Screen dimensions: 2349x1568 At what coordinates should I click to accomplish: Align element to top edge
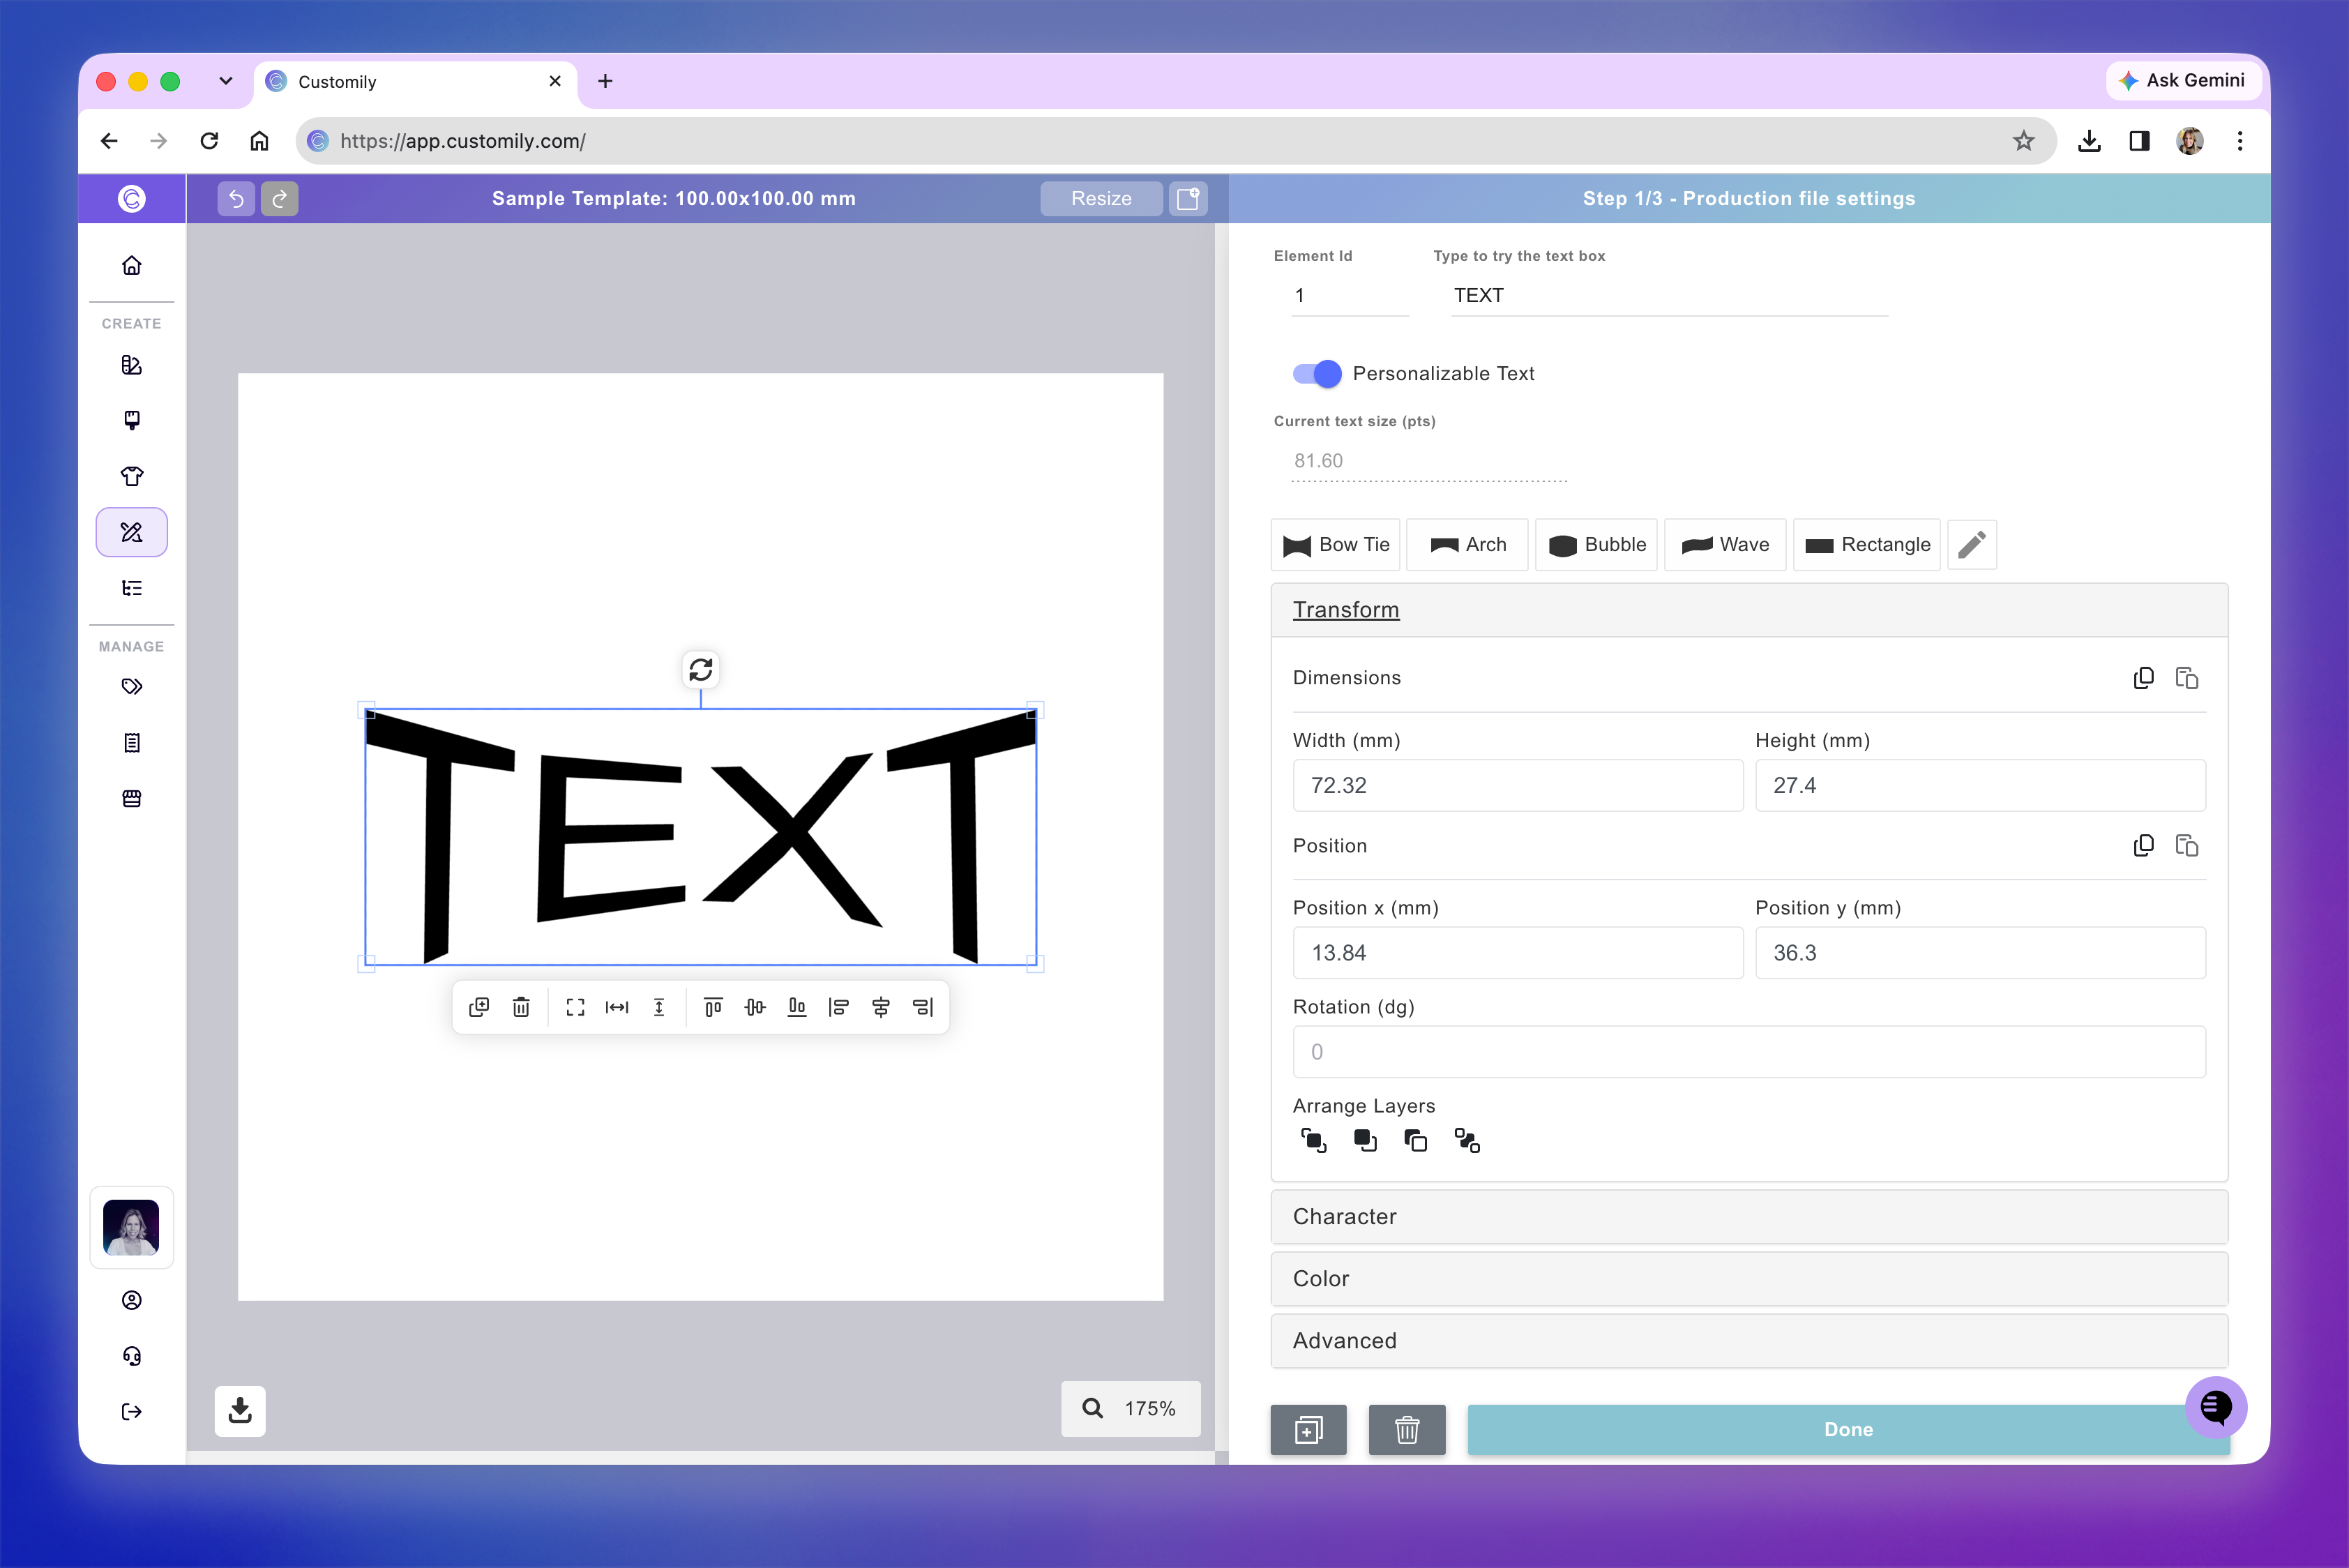tap(713, 1007)
